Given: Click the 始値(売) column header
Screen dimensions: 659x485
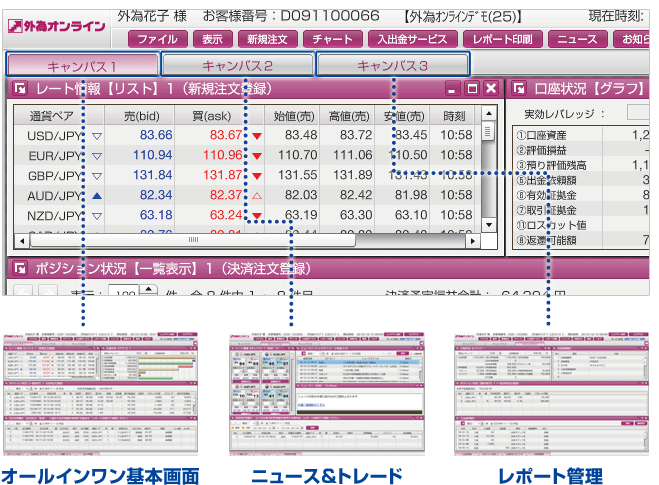Looking at the screenshot, I should 292,116.
